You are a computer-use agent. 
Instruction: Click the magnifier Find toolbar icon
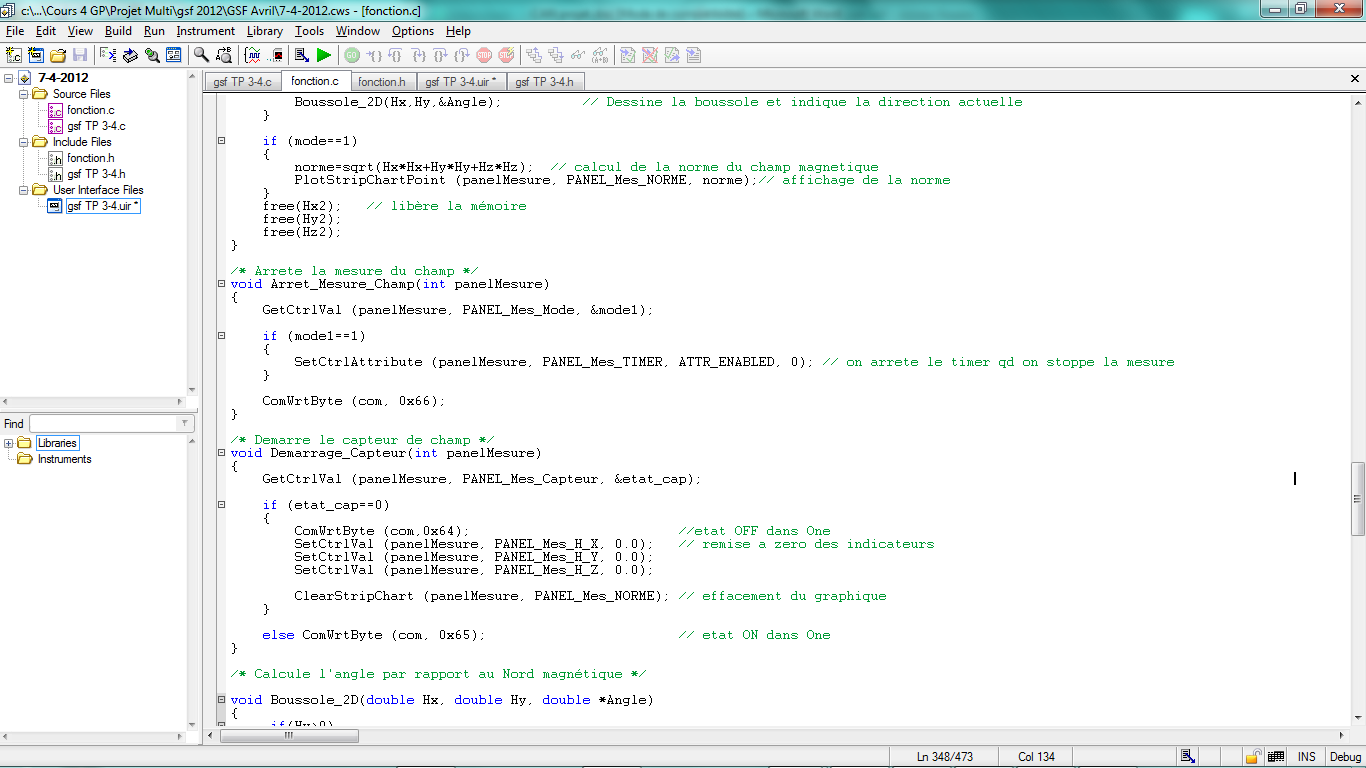(x=201, y=55)
